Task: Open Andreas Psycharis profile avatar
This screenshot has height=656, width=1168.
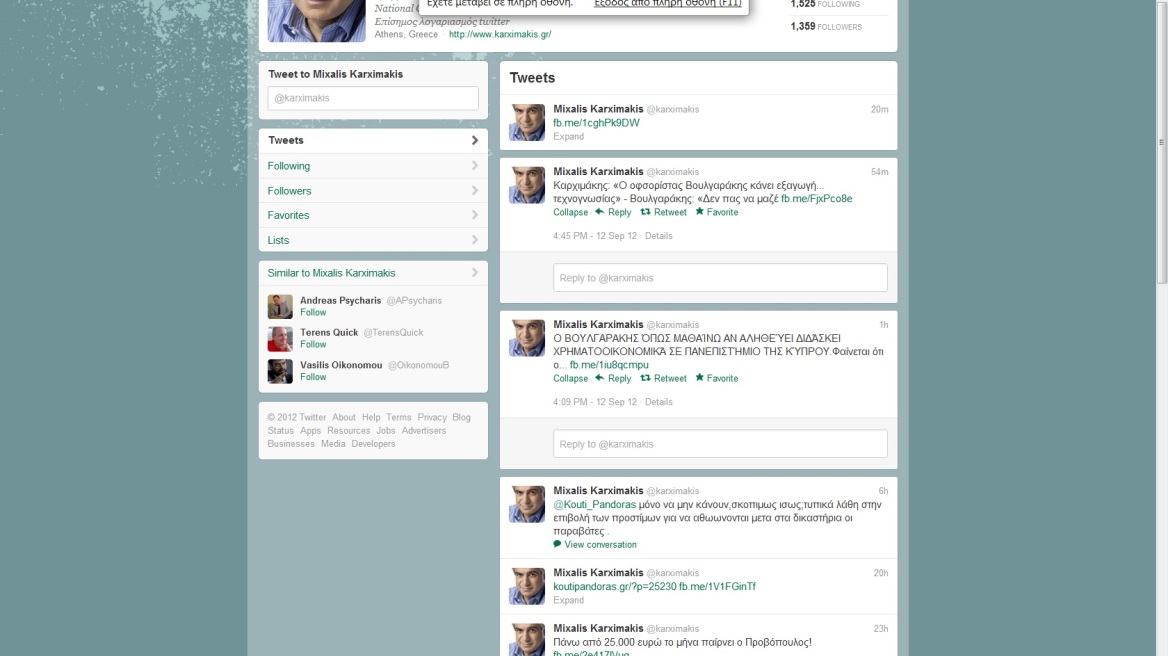Action: [280, 307]
